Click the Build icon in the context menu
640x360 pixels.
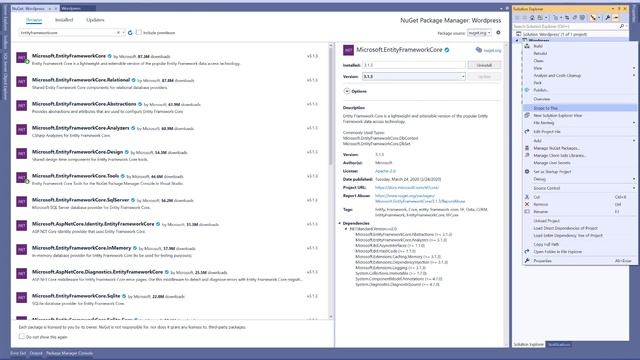[x=527, y=46]
